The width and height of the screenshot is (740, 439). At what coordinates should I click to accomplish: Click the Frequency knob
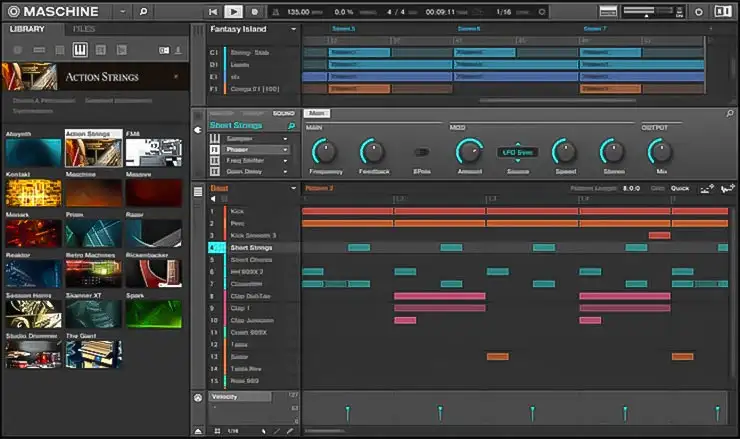click(324, 152)
